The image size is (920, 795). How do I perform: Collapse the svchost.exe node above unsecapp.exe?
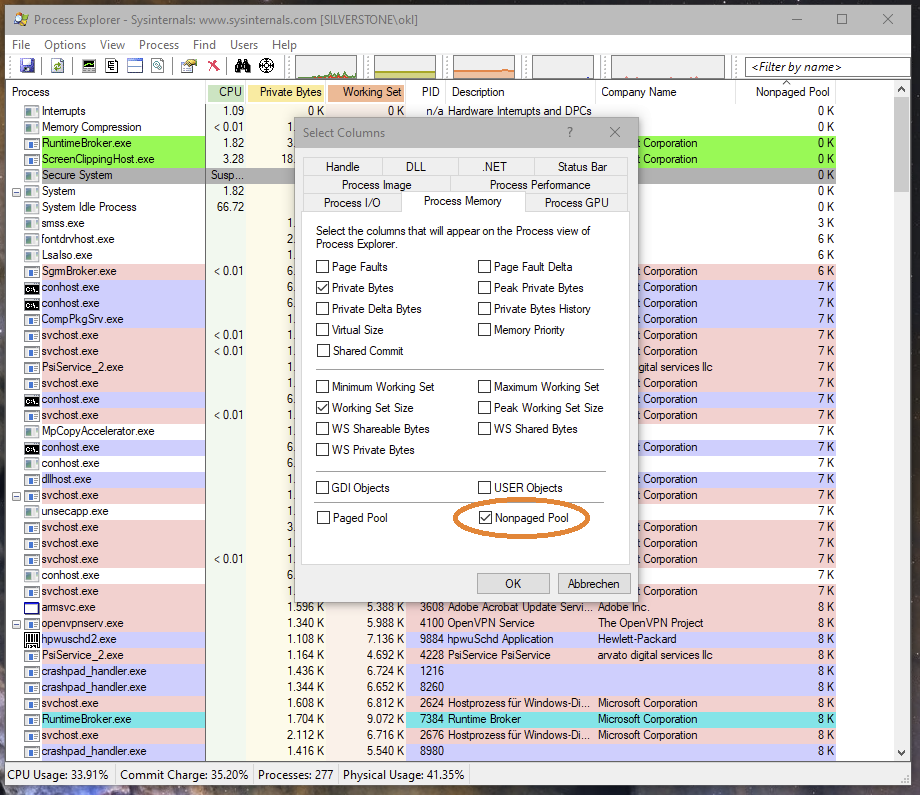point(16,496)
